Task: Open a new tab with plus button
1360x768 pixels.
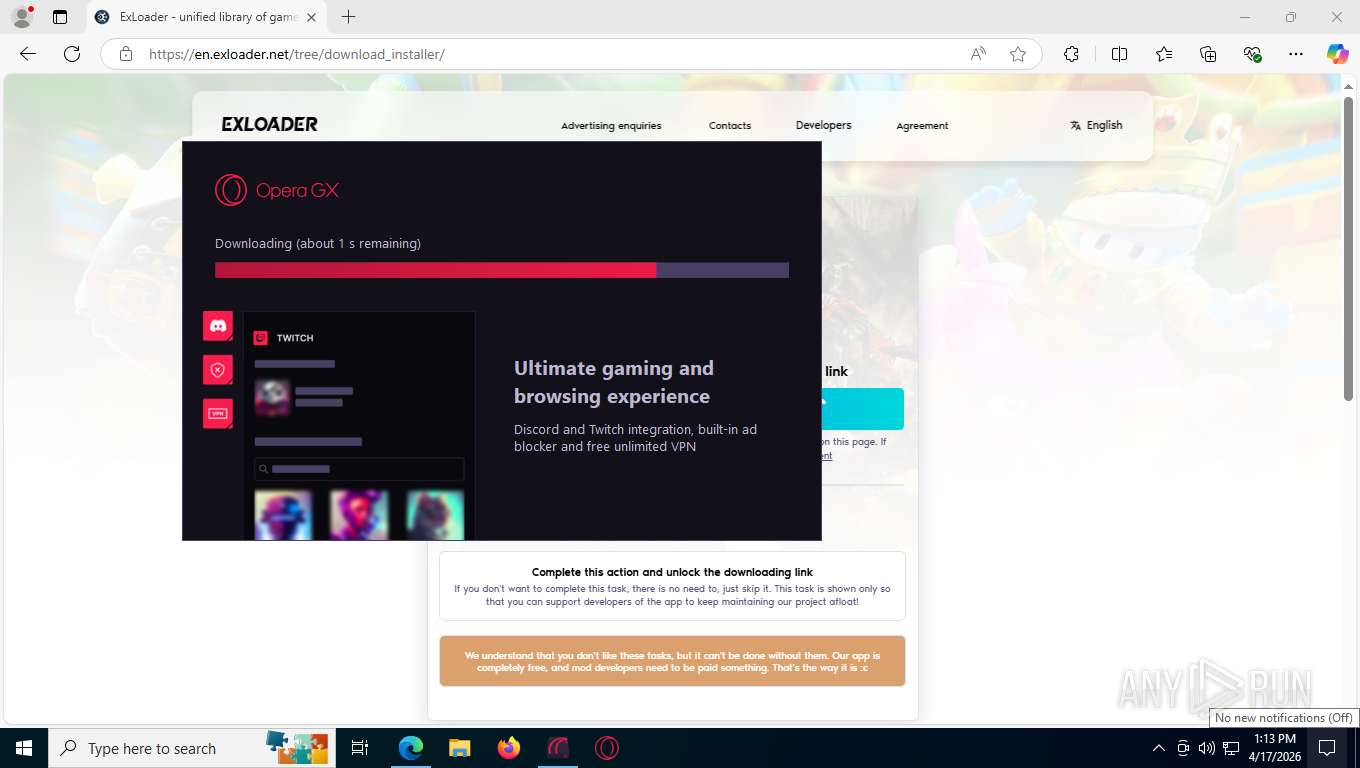Action: pos(348,17)
